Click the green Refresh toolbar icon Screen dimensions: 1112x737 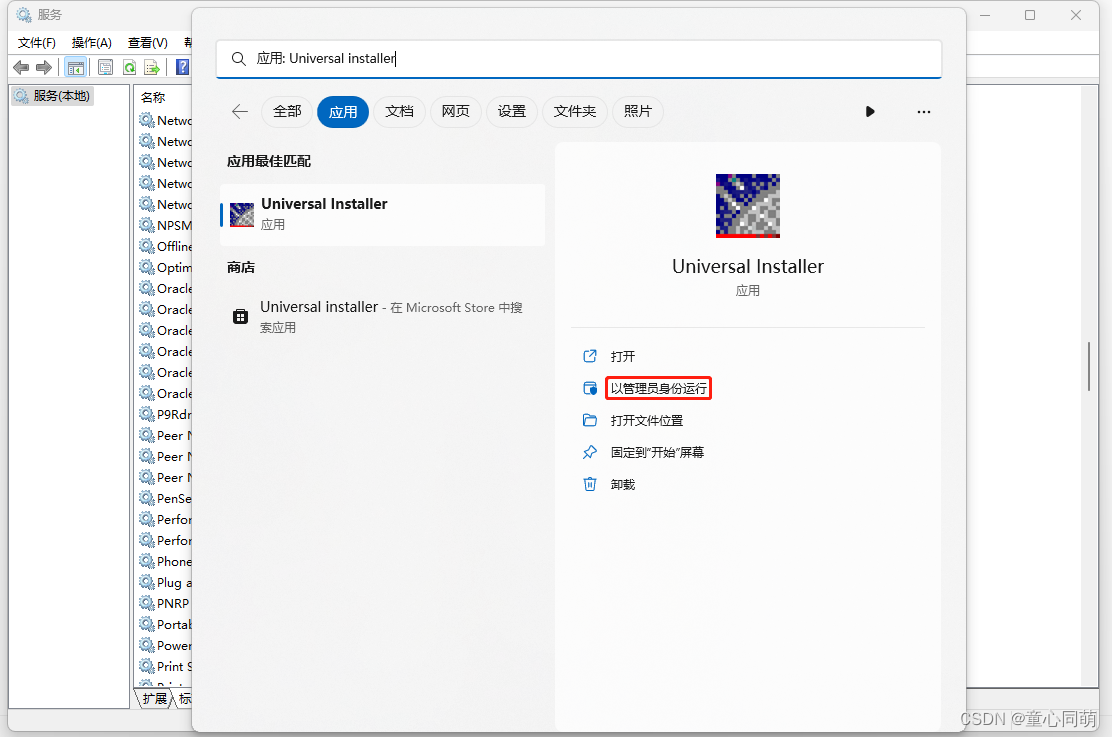(129, 67)
